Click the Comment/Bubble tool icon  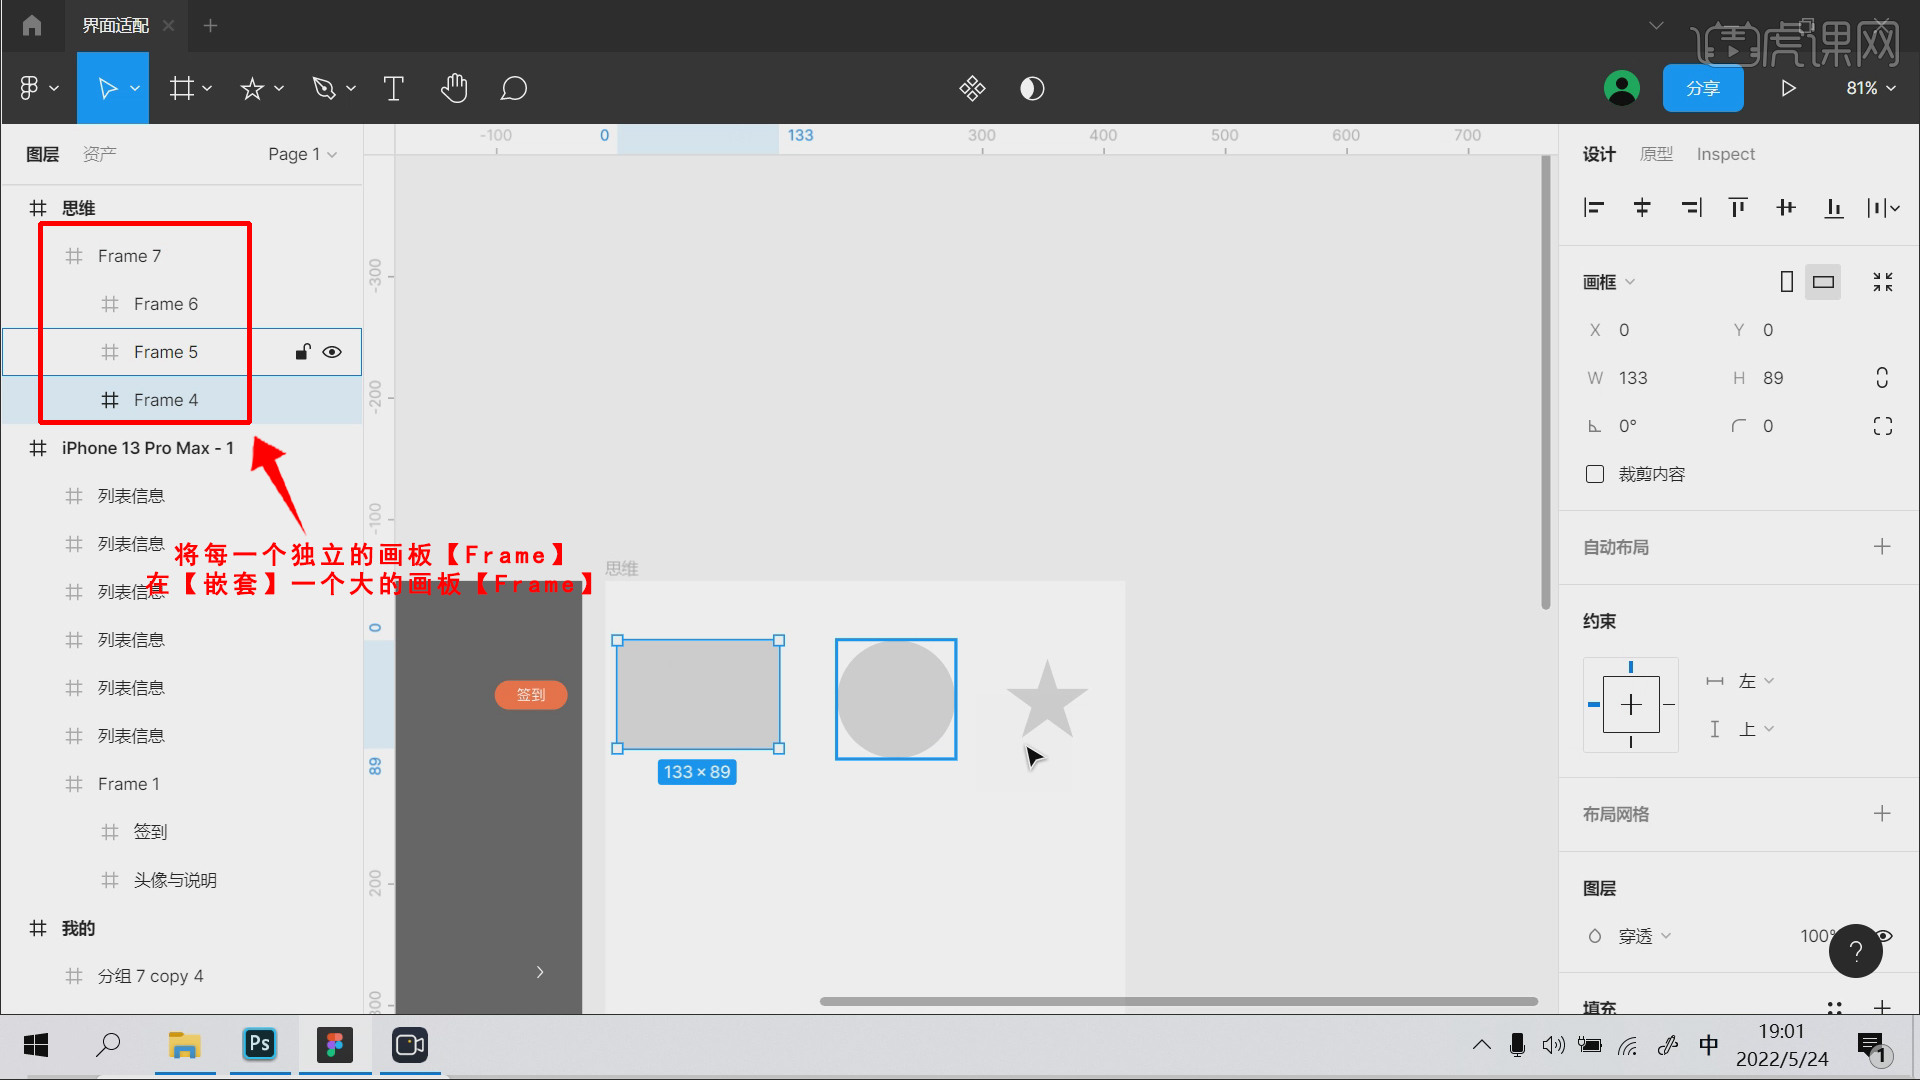pos(513,88)
